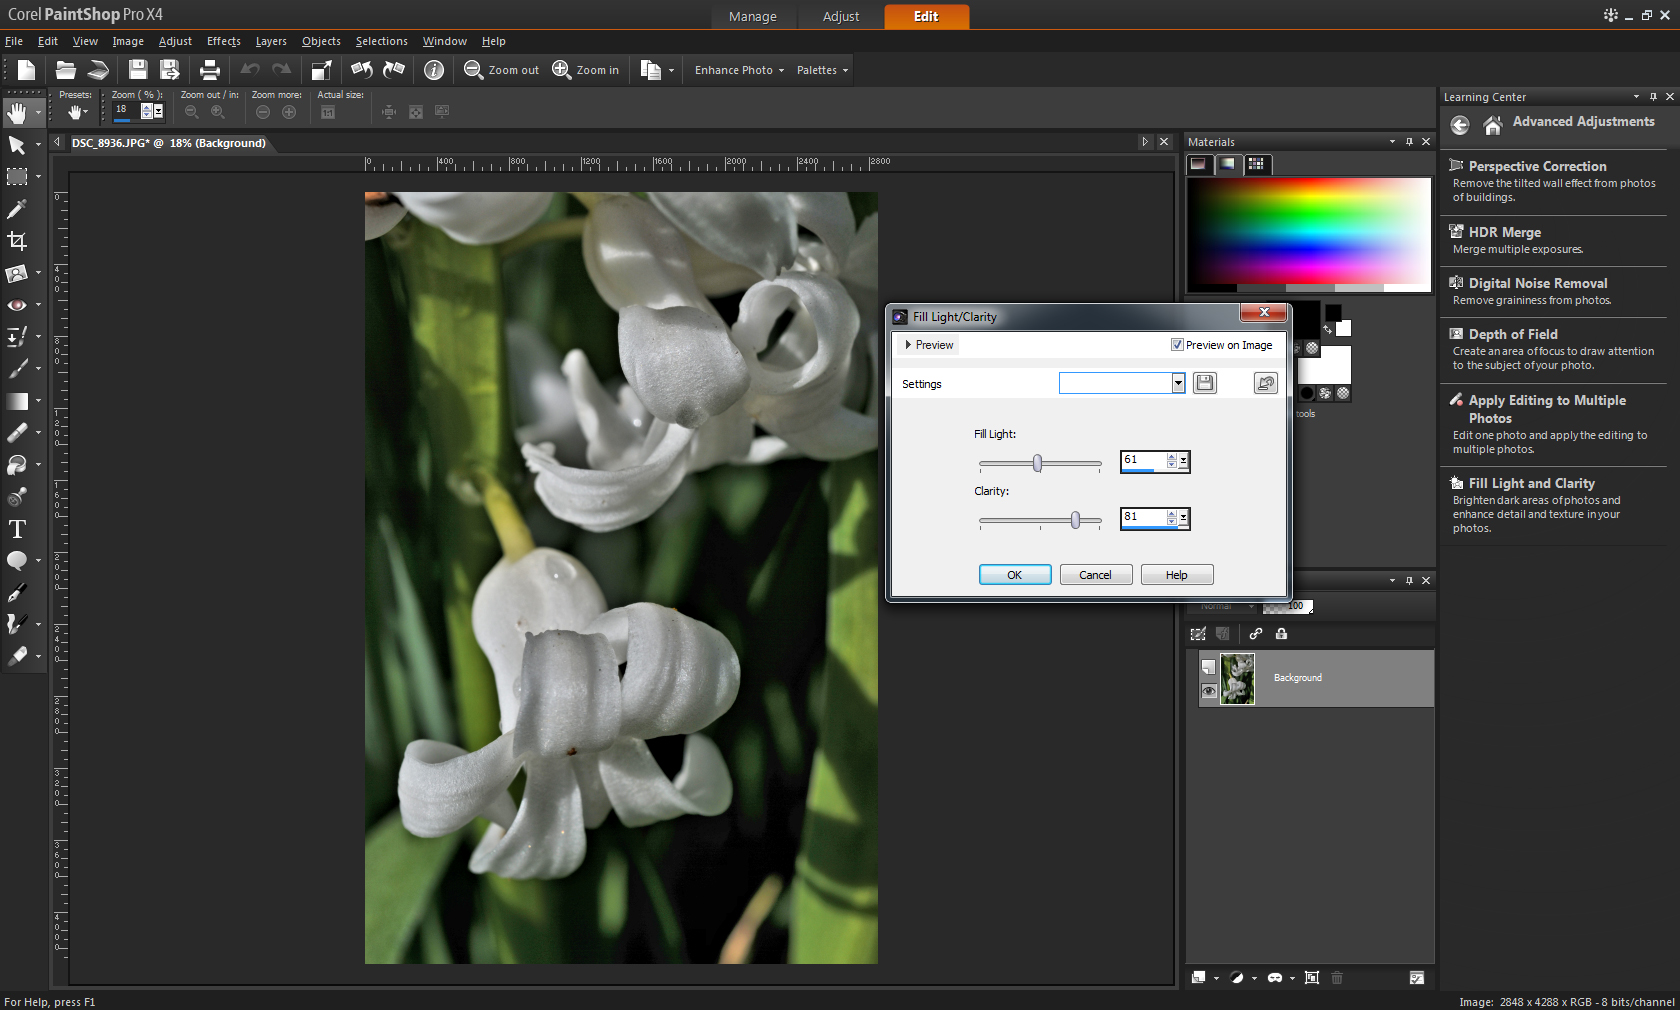Viewport: 1680px width, 1010px height.
Task: Click the Open file folder icon
Action: pos(66,70)
